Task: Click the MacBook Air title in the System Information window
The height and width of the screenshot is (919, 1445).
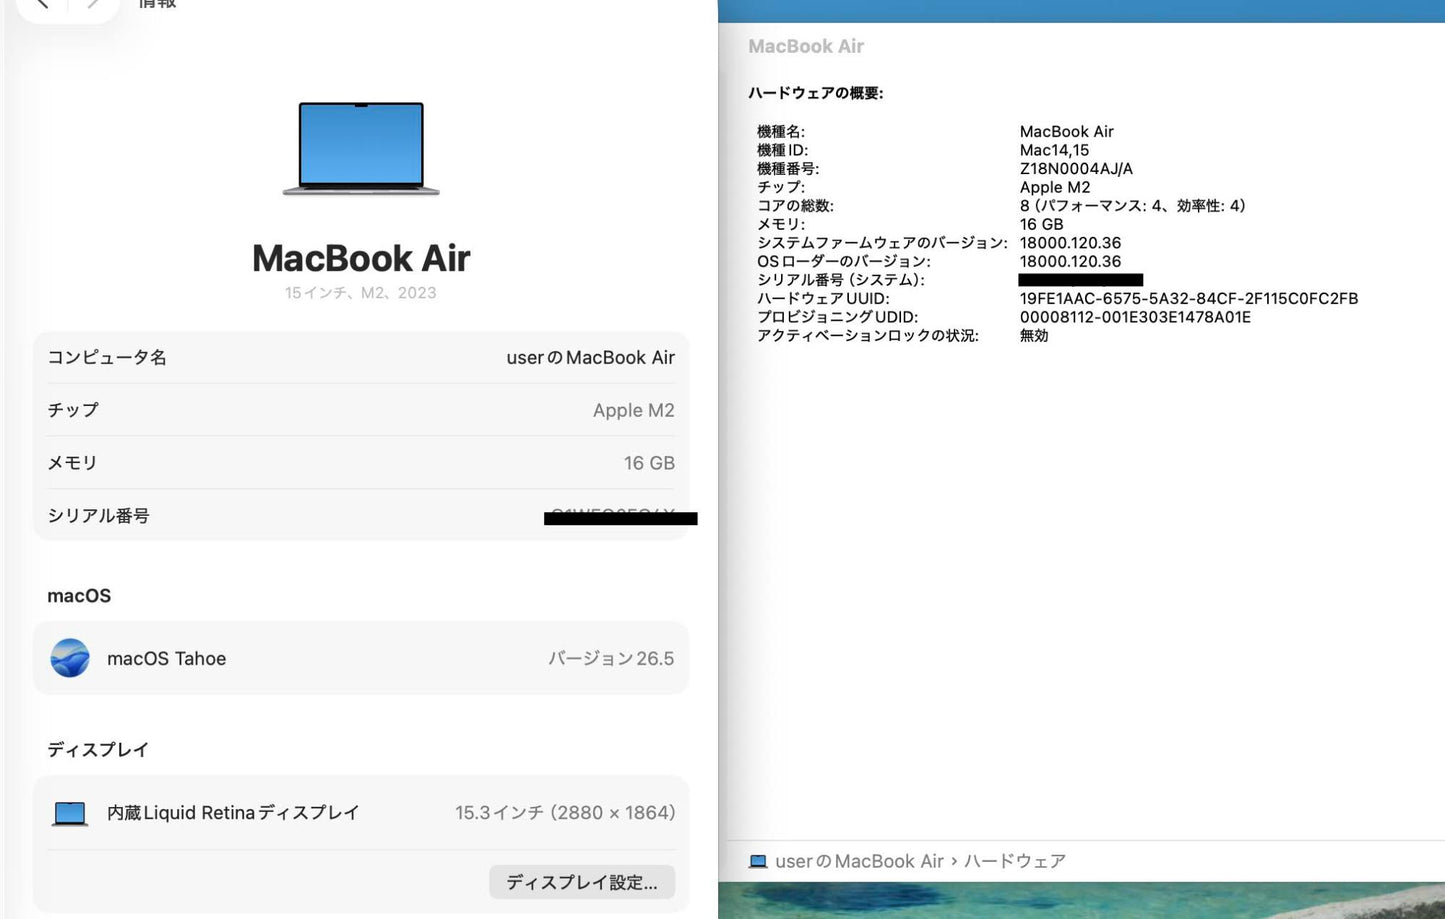Action: click(806, 46)
